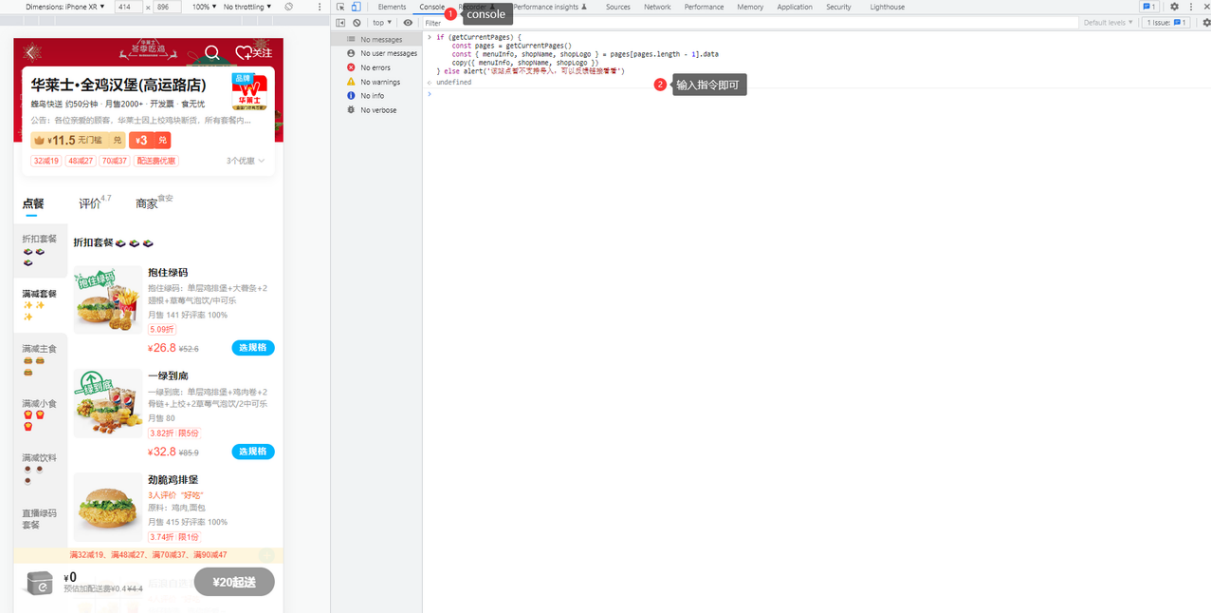
Task: Select the No errors filter item
Action: 375,68
